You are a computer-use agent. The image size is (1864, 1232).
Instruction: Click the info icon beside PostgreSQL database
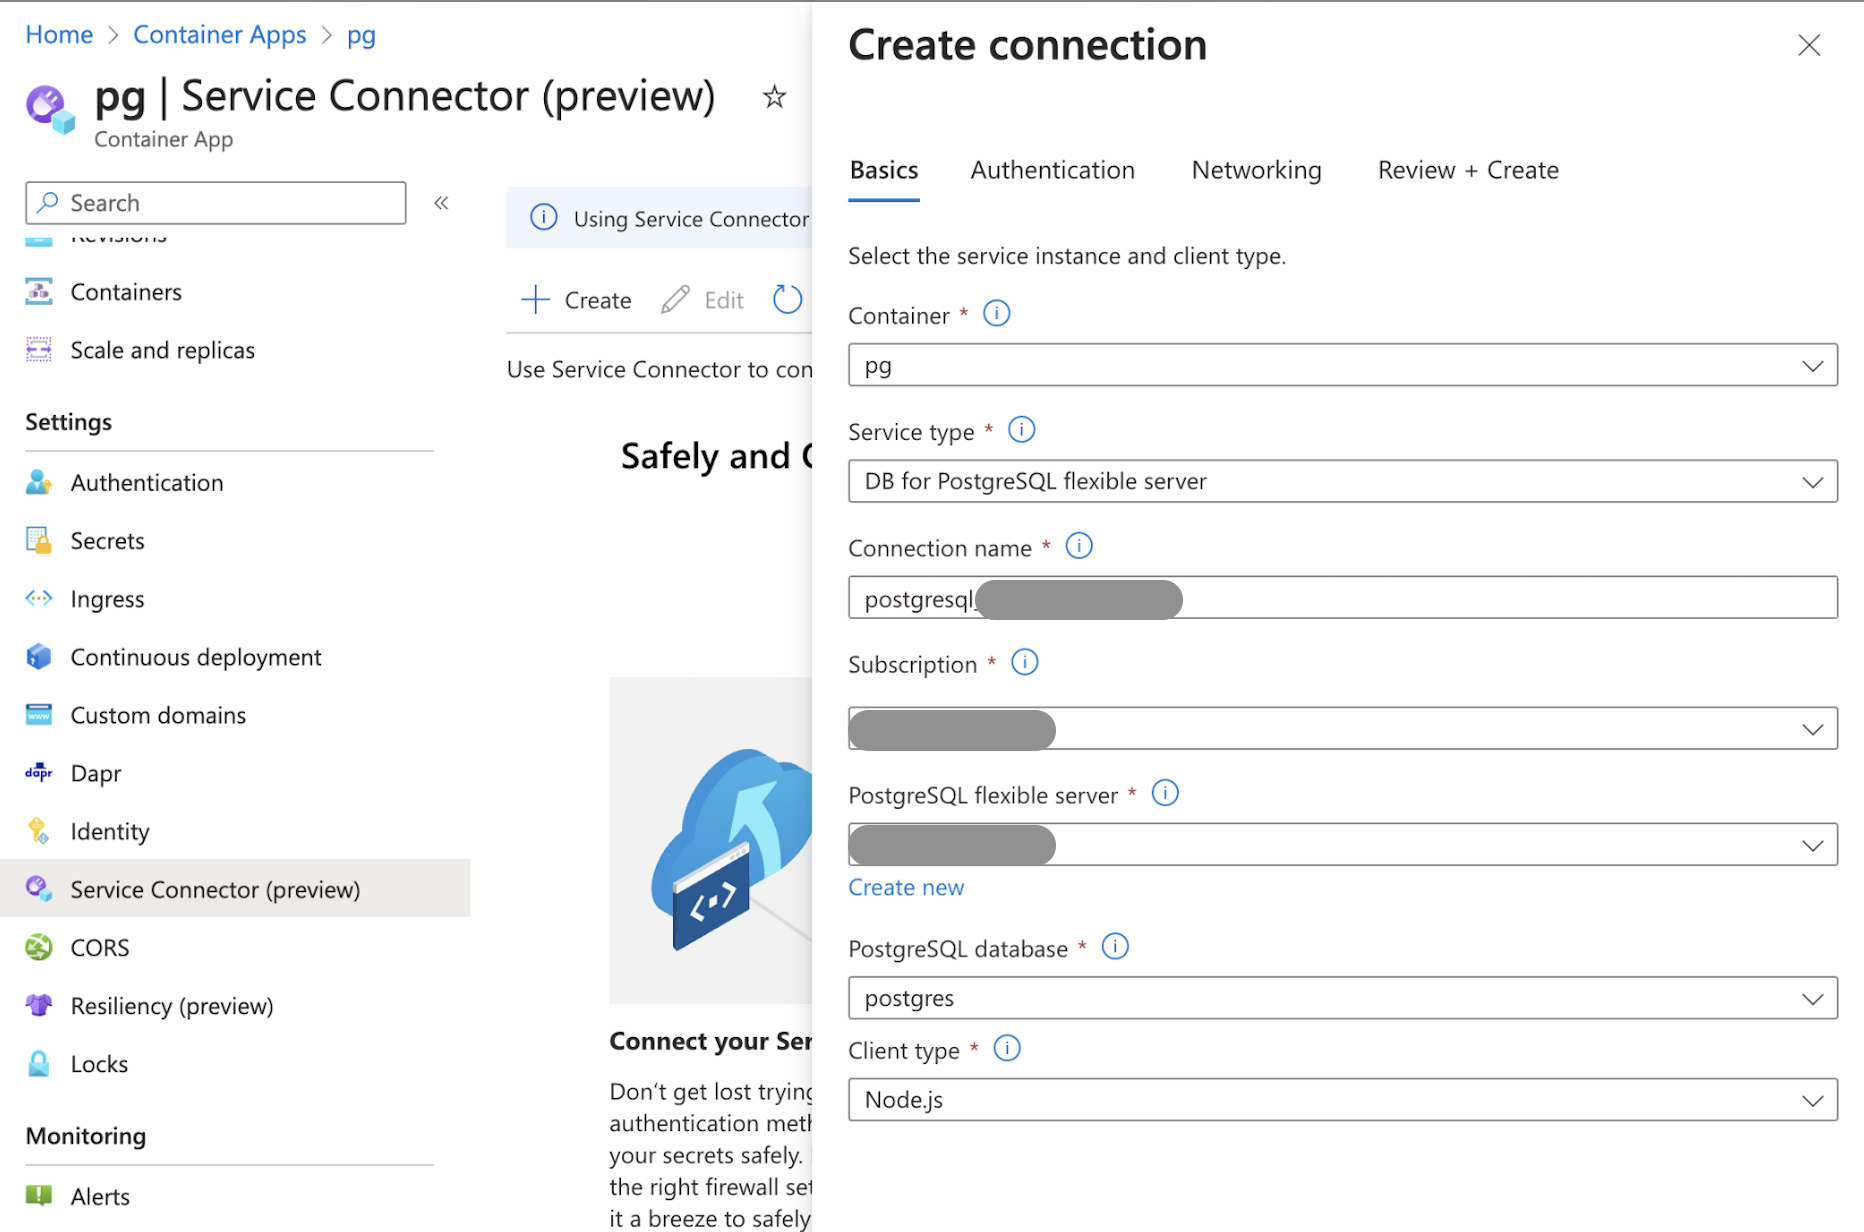coord(1115,946)
